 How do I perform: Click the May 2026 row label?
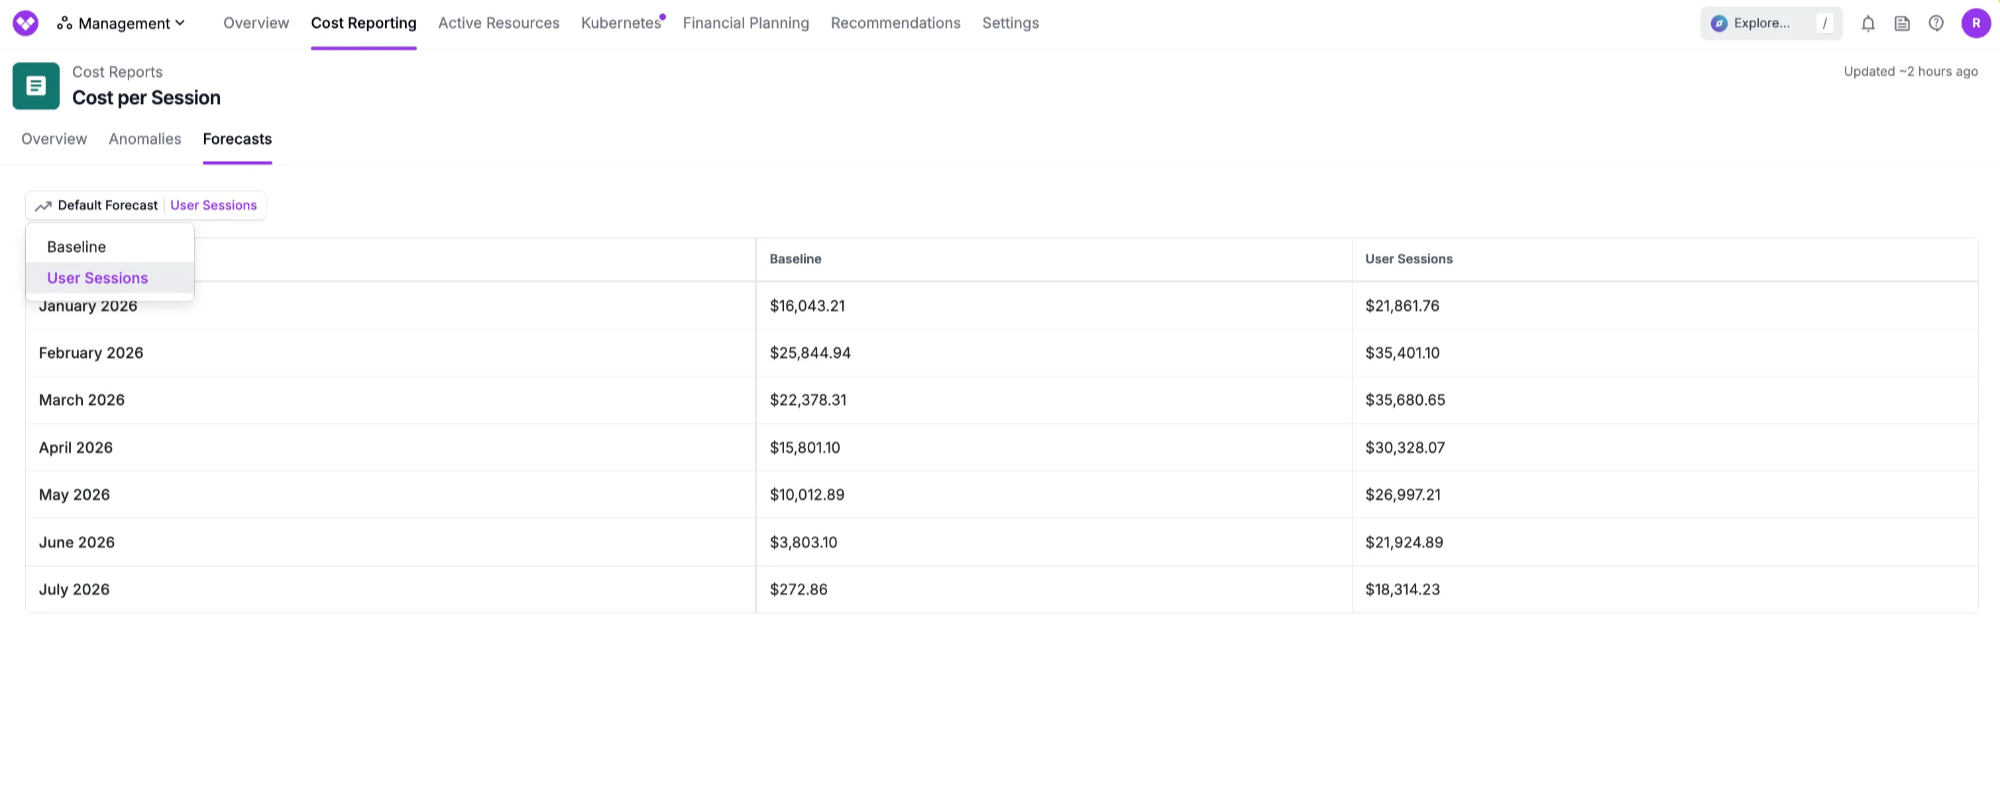74,495
